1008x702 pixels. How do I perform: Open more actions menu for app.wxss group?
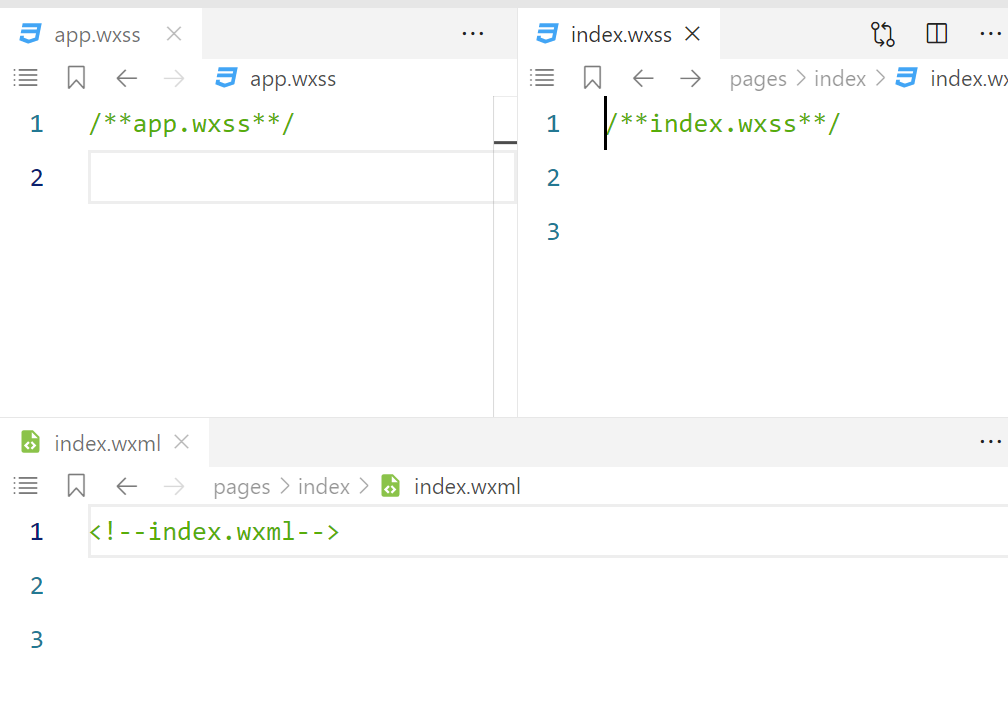(x=472, y=33)
